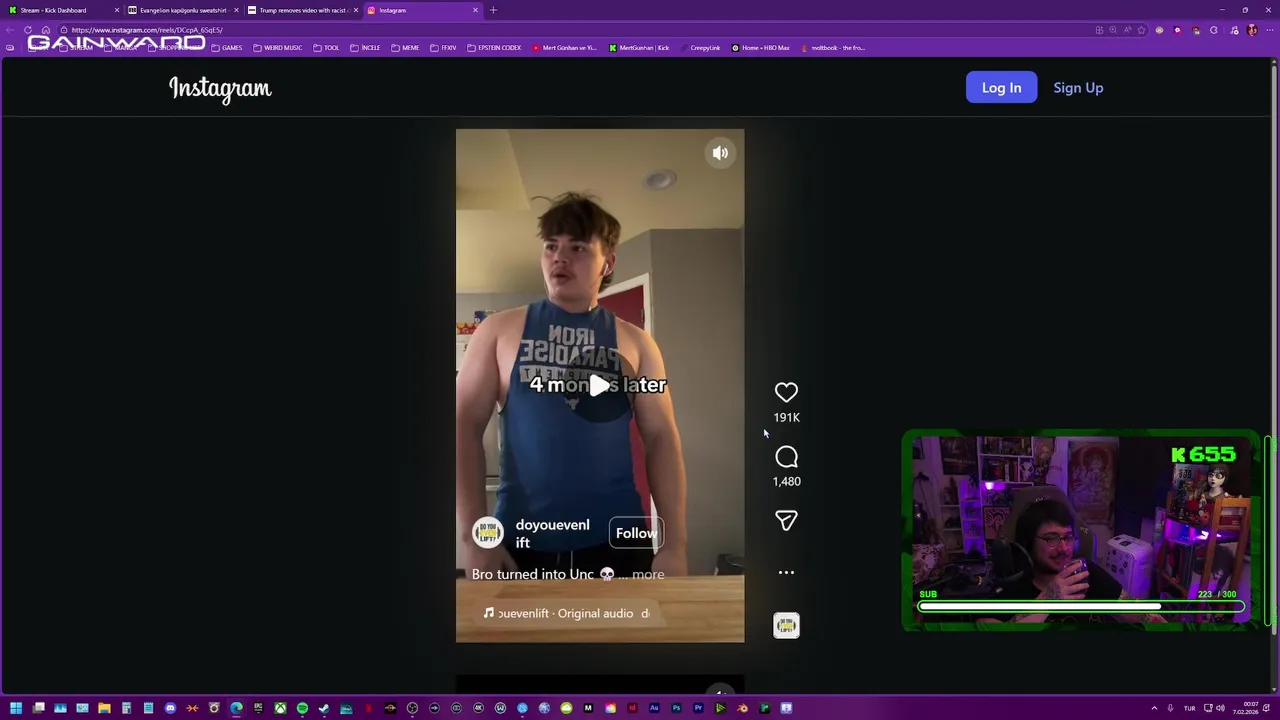
Task: Open OBS Studio from the taskbar
Action: point(412,708)
